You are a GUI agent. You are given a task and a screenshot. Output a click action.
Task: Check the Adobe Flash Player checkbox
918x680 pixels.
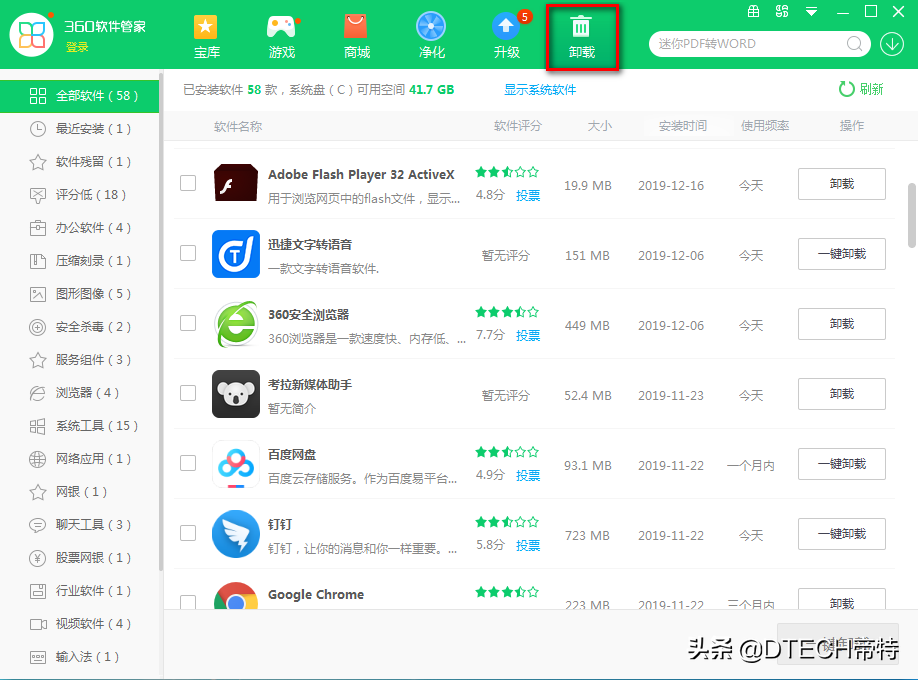[188, 183]
